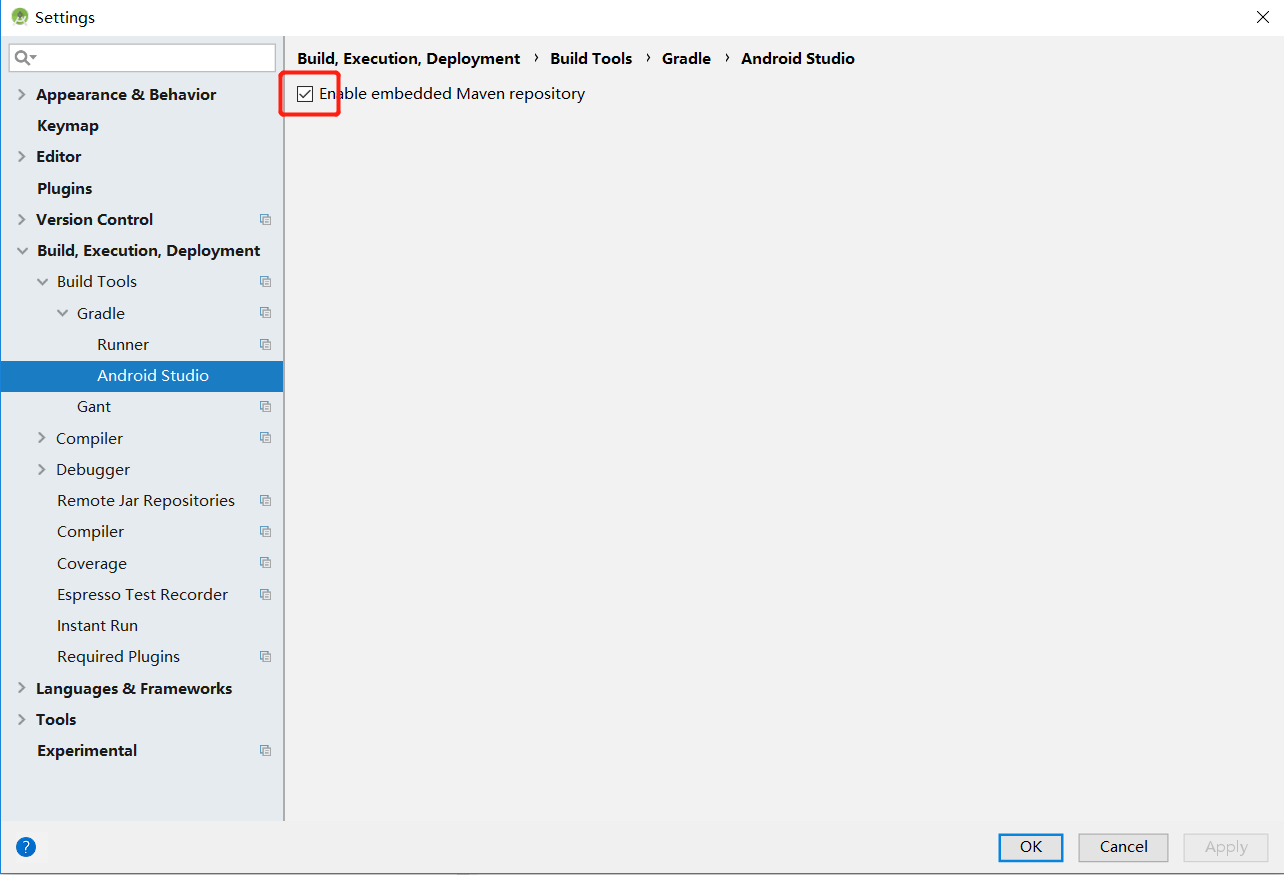Navigate to Build Tools via the breadcrumb
The width and height of the screenshot is (1284, 875).
point(591,58)
